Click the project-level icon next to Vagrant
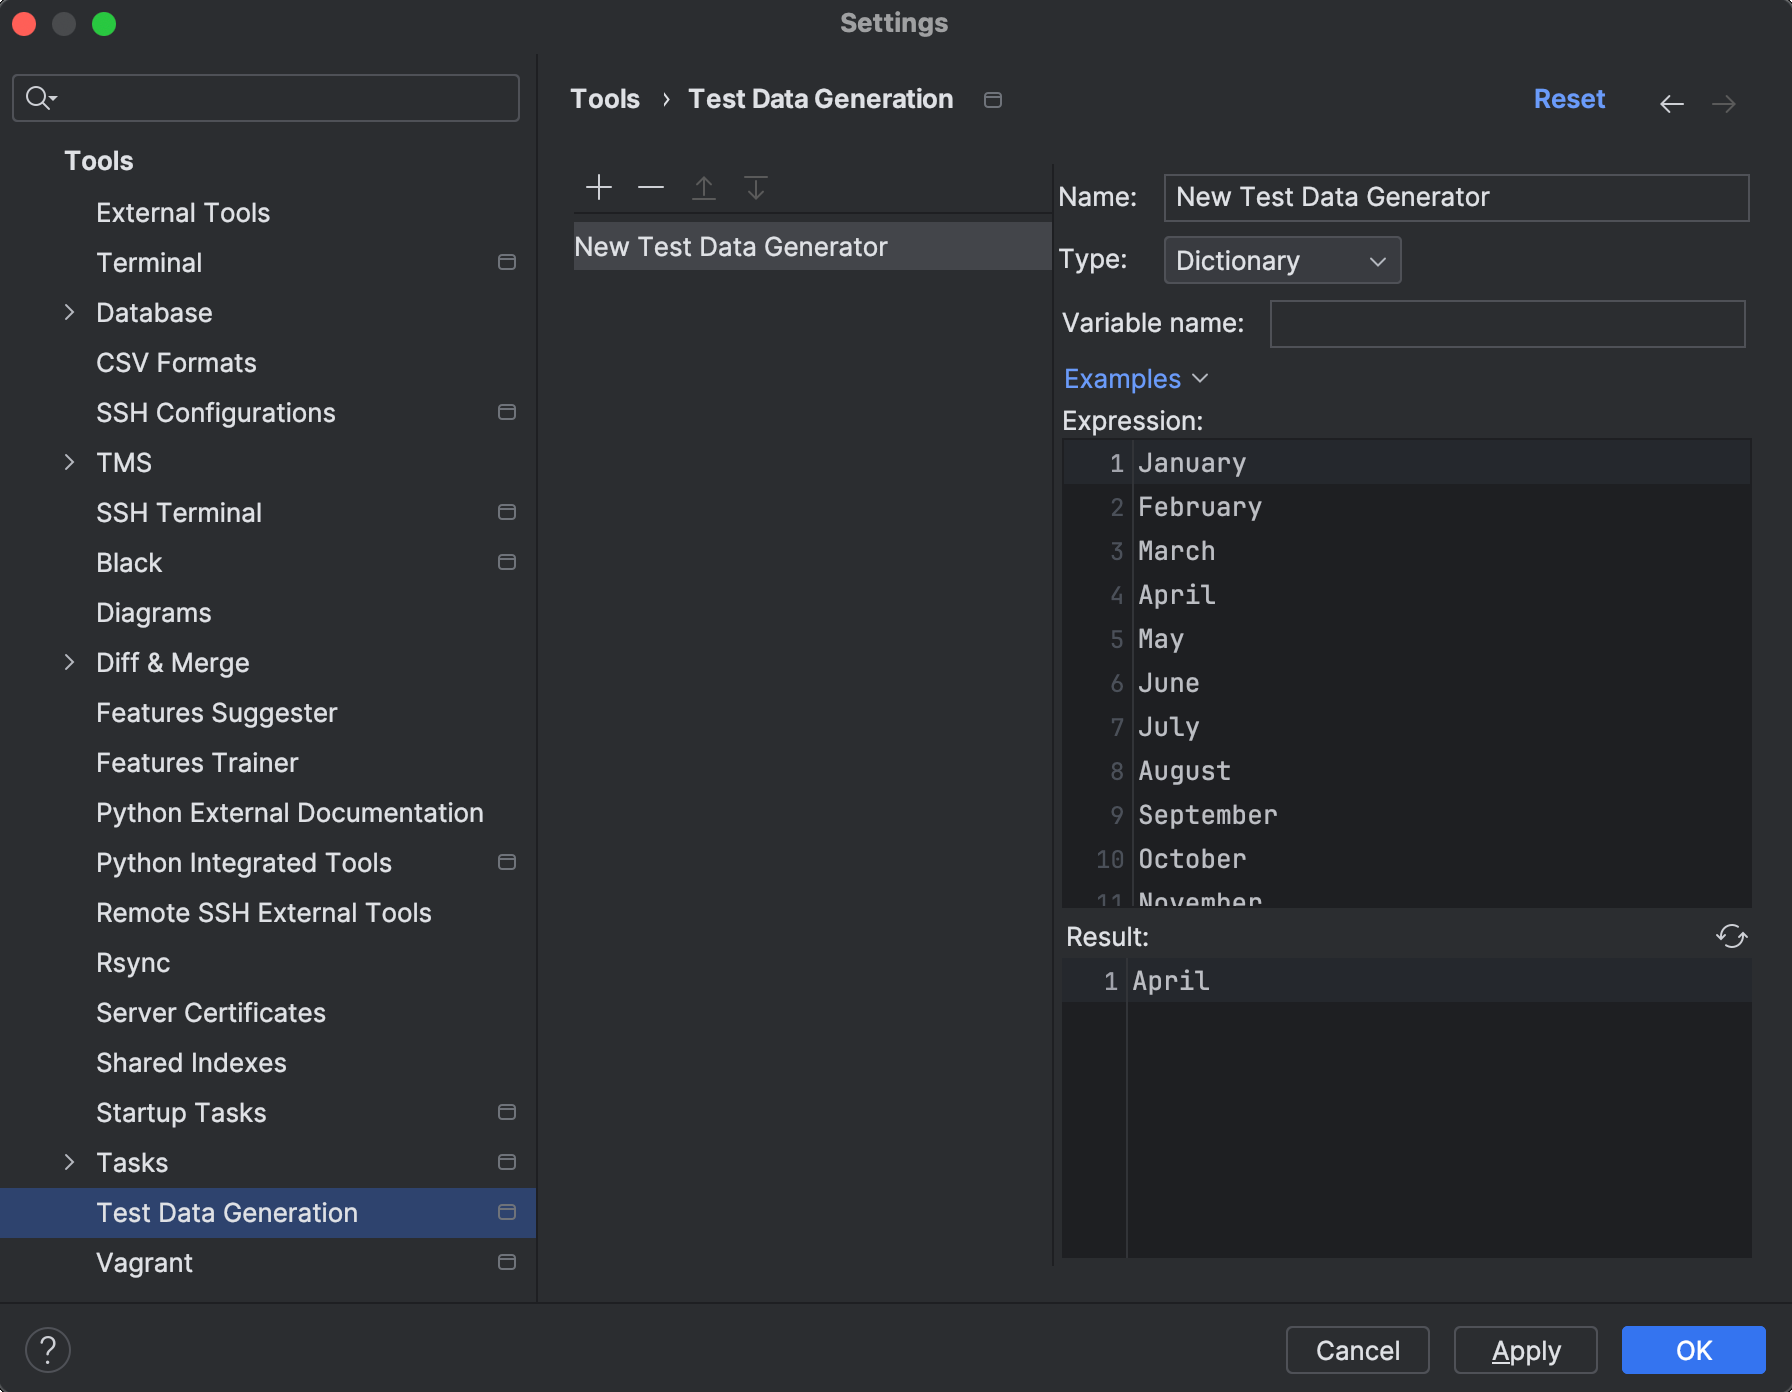 507,1262
